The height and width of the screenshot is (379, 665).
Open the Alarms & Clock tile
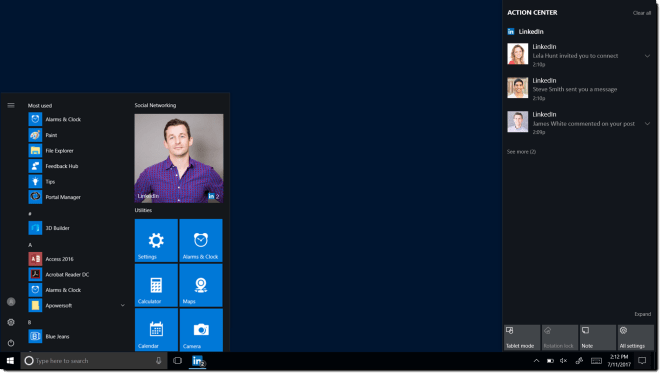(202, 241)
